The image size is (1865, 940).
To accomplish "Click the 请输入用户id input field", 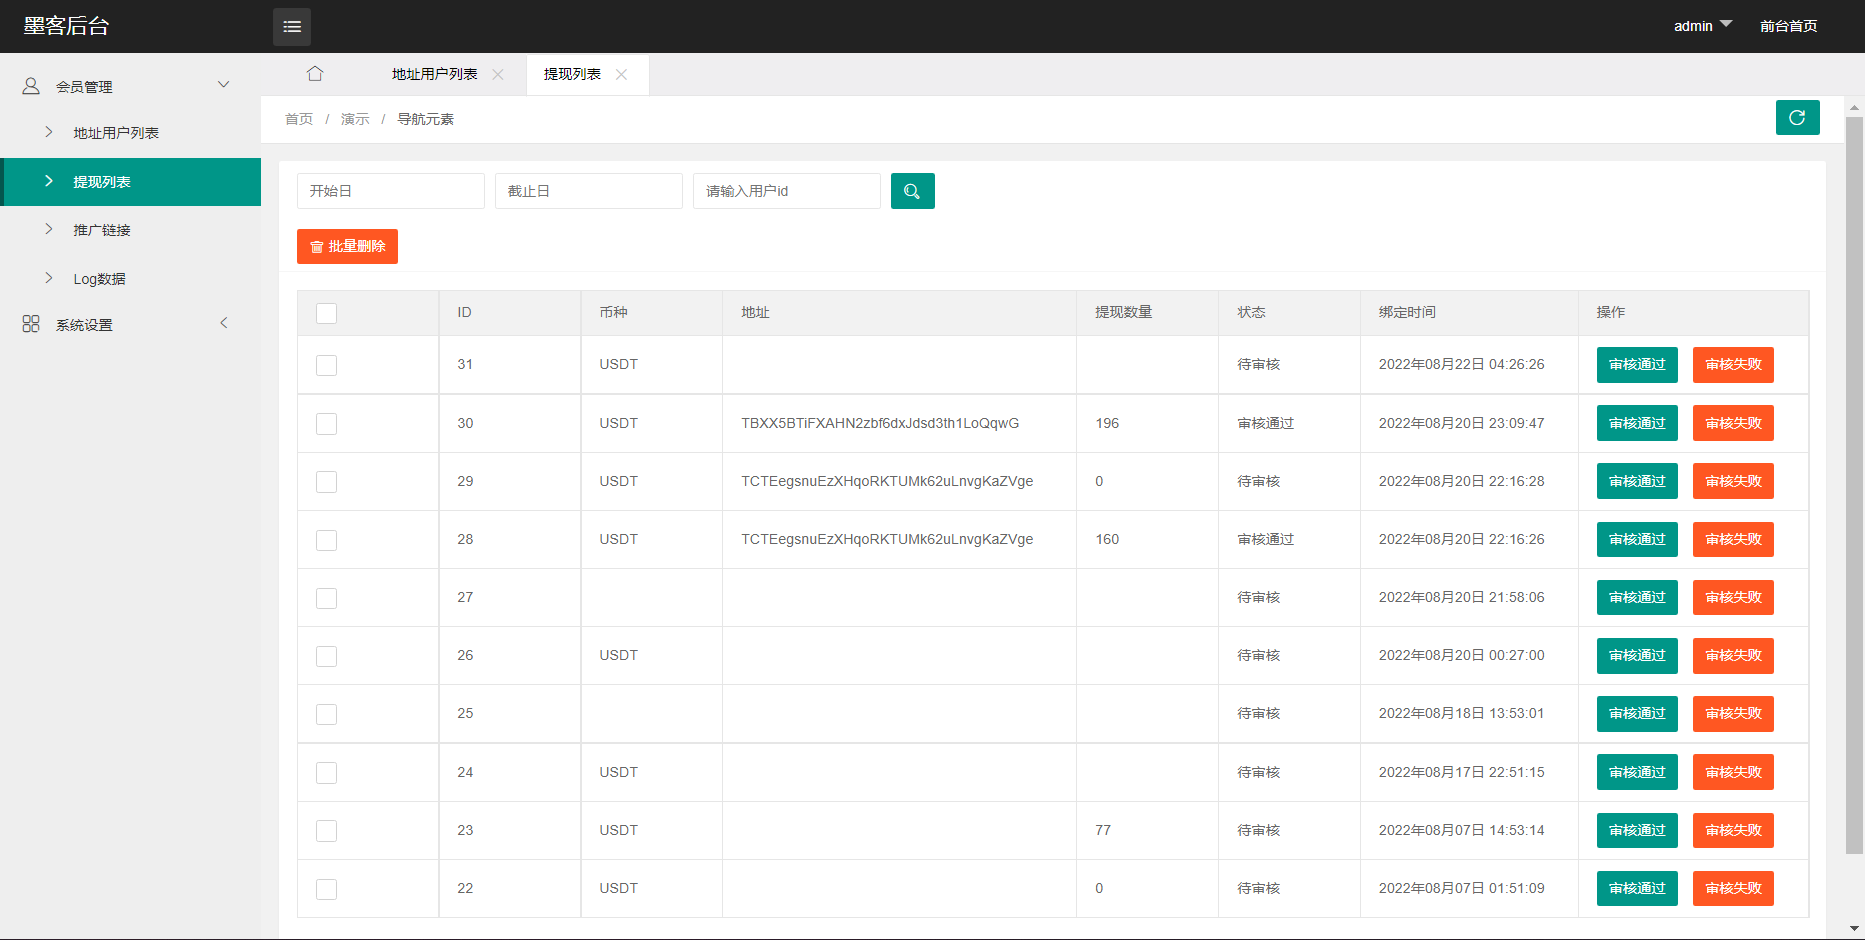I will tap(787, 191).
